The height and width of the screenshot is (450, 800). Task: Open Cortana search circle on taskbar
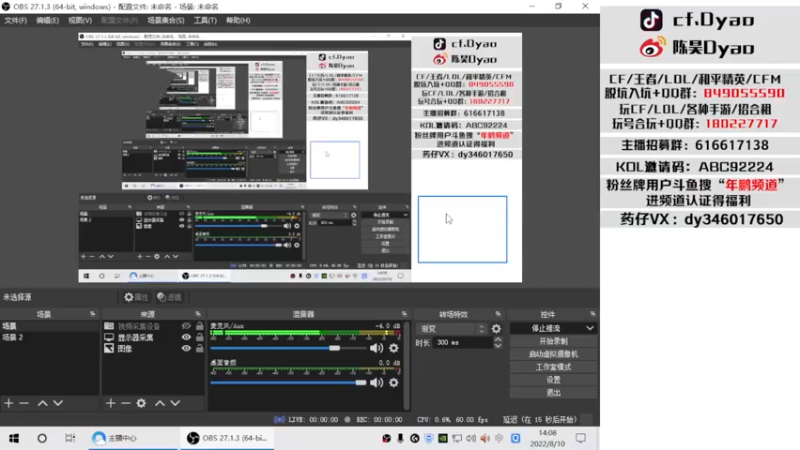coord(42,438)
